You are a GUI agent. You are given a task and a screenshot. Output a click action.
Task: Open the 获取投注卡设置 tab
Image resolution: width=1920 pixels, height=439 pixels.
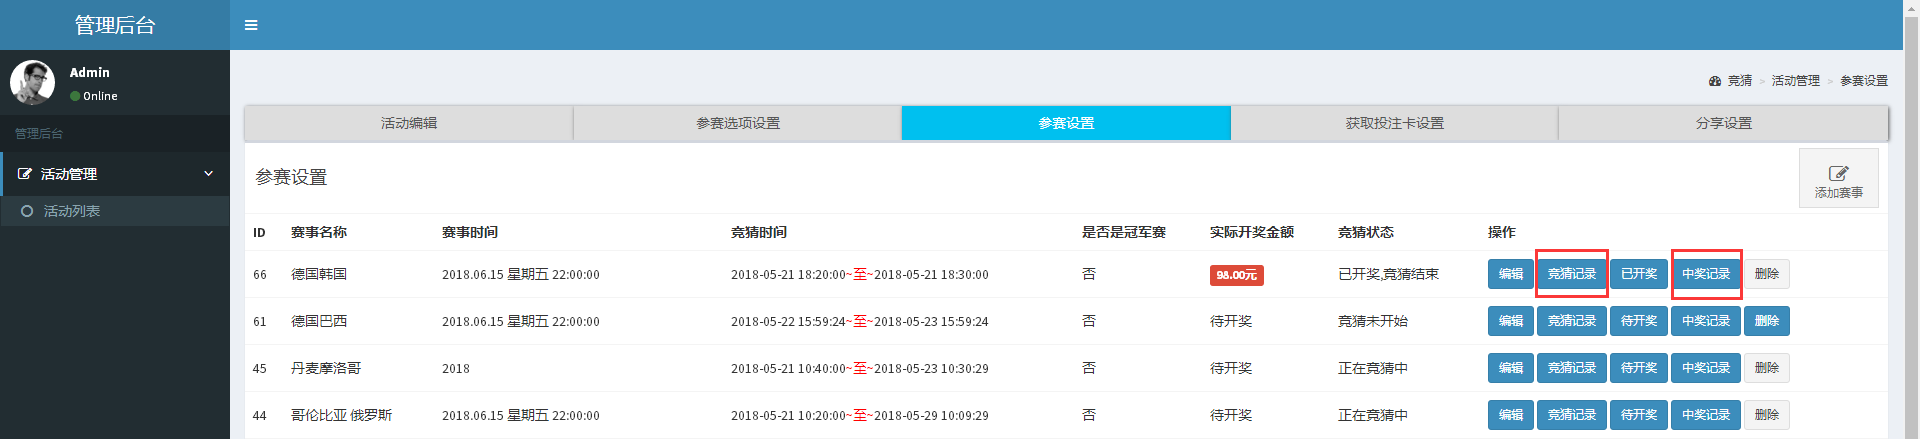pos(1394,123)
